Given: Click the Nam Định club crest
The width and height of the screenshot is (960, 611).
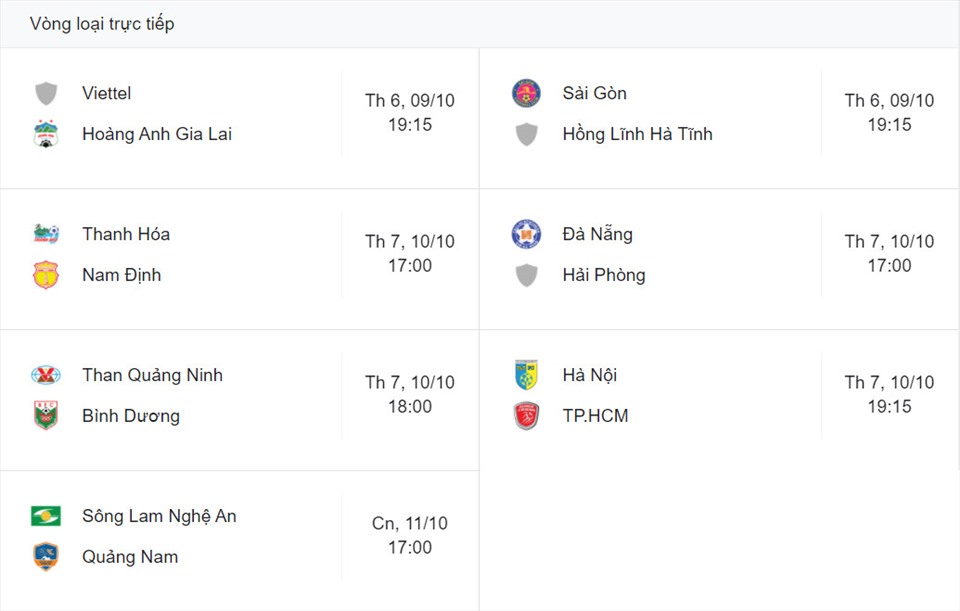Looking at the screenshot, I should point(46,275).
